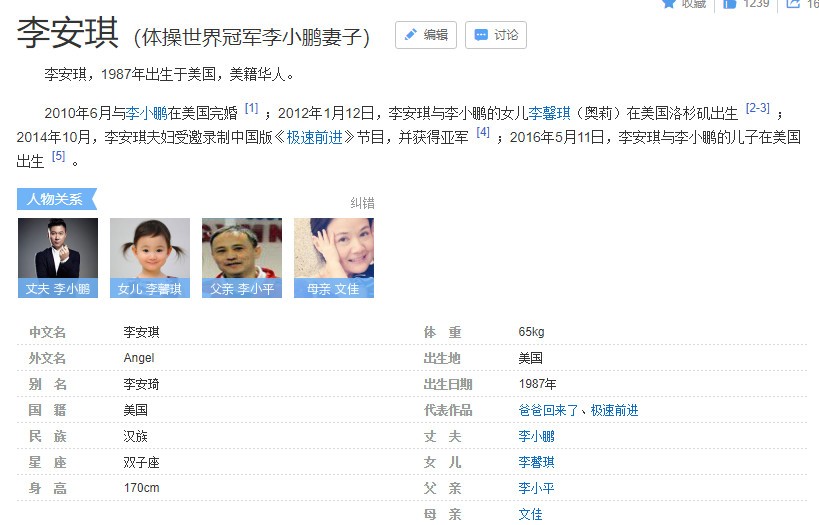This screenshot has width=819, height=525.
Task: Click the 编辑 (edit) button with pencil icon
Action: coord(425,35)
